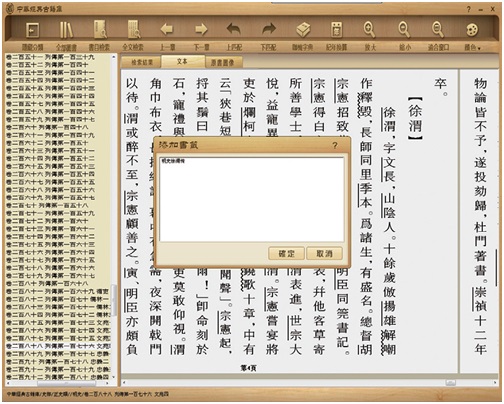Screen dimensions: 504x404
Task: Click the 全部圖書 bookshelf icon
Action: pyautogui.click(x=66, y=30)
